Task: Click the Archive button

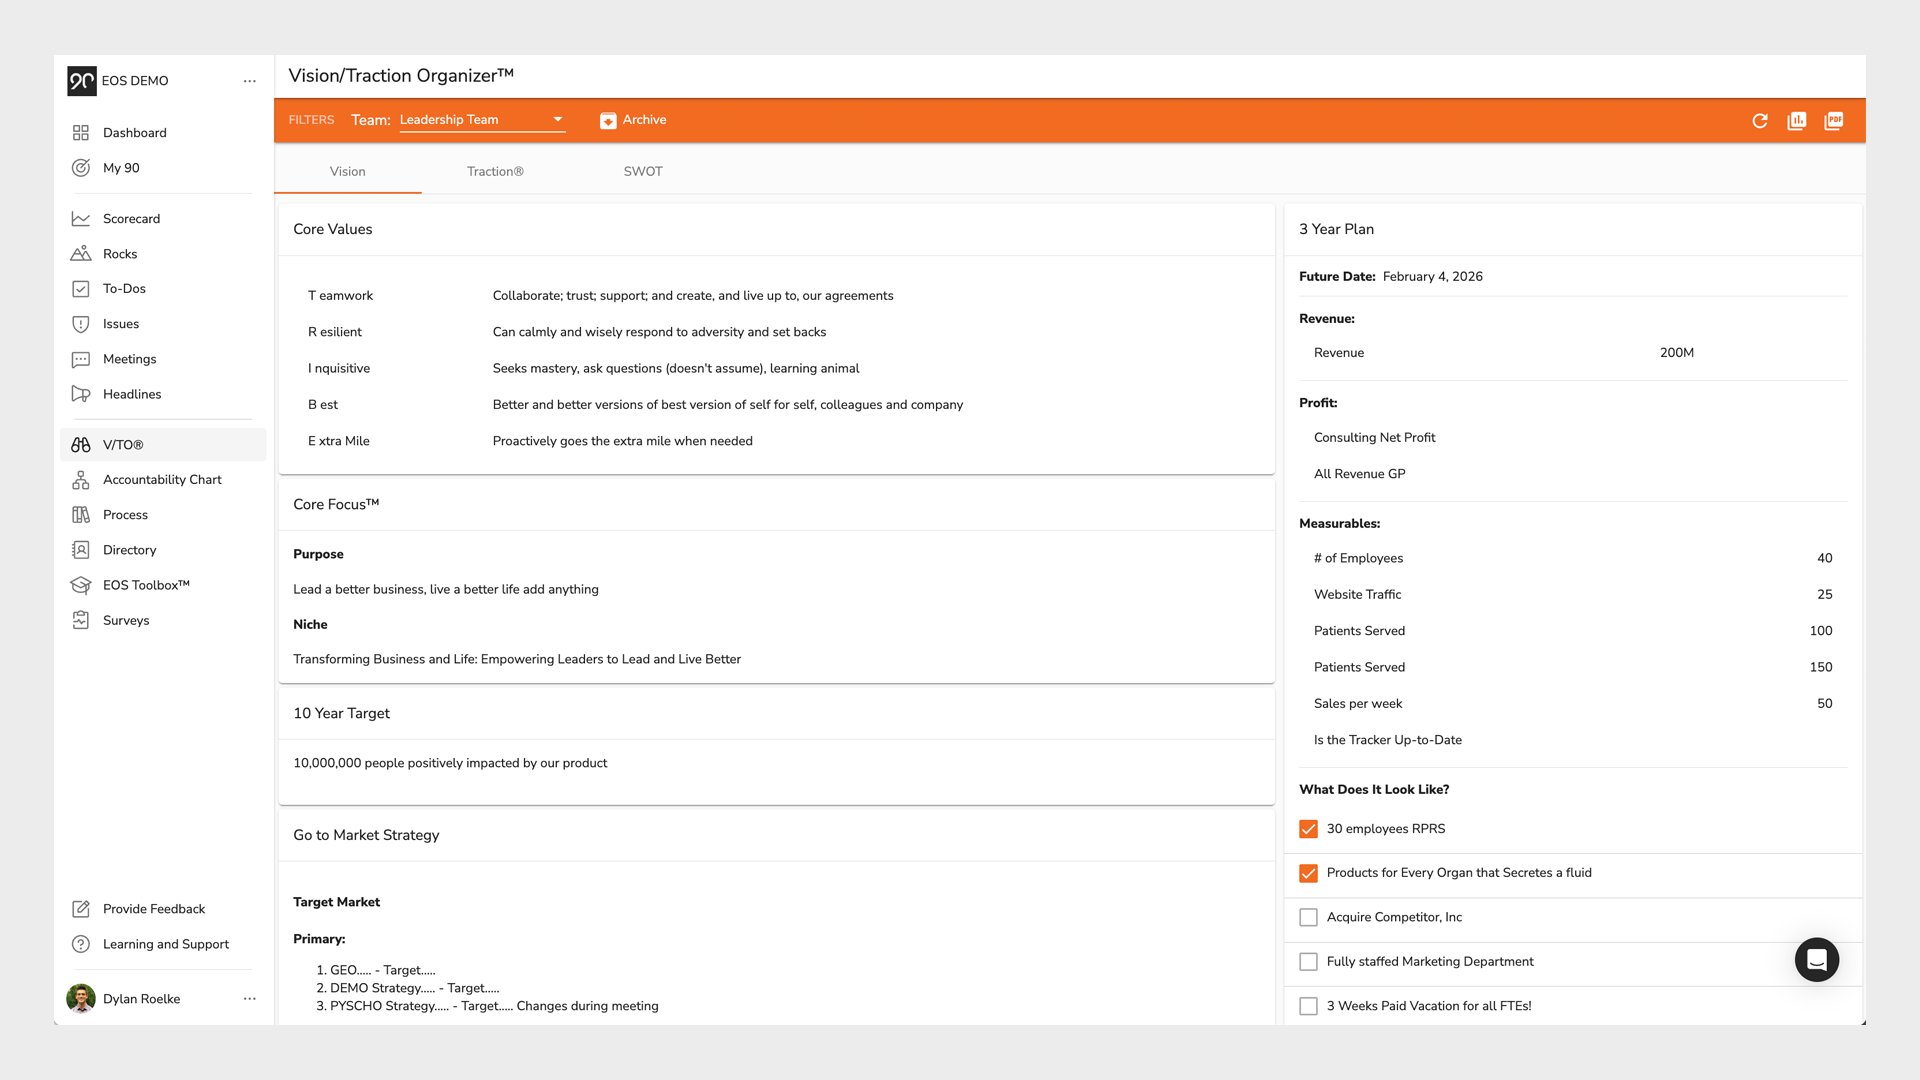Action: [x=633, y=120]
